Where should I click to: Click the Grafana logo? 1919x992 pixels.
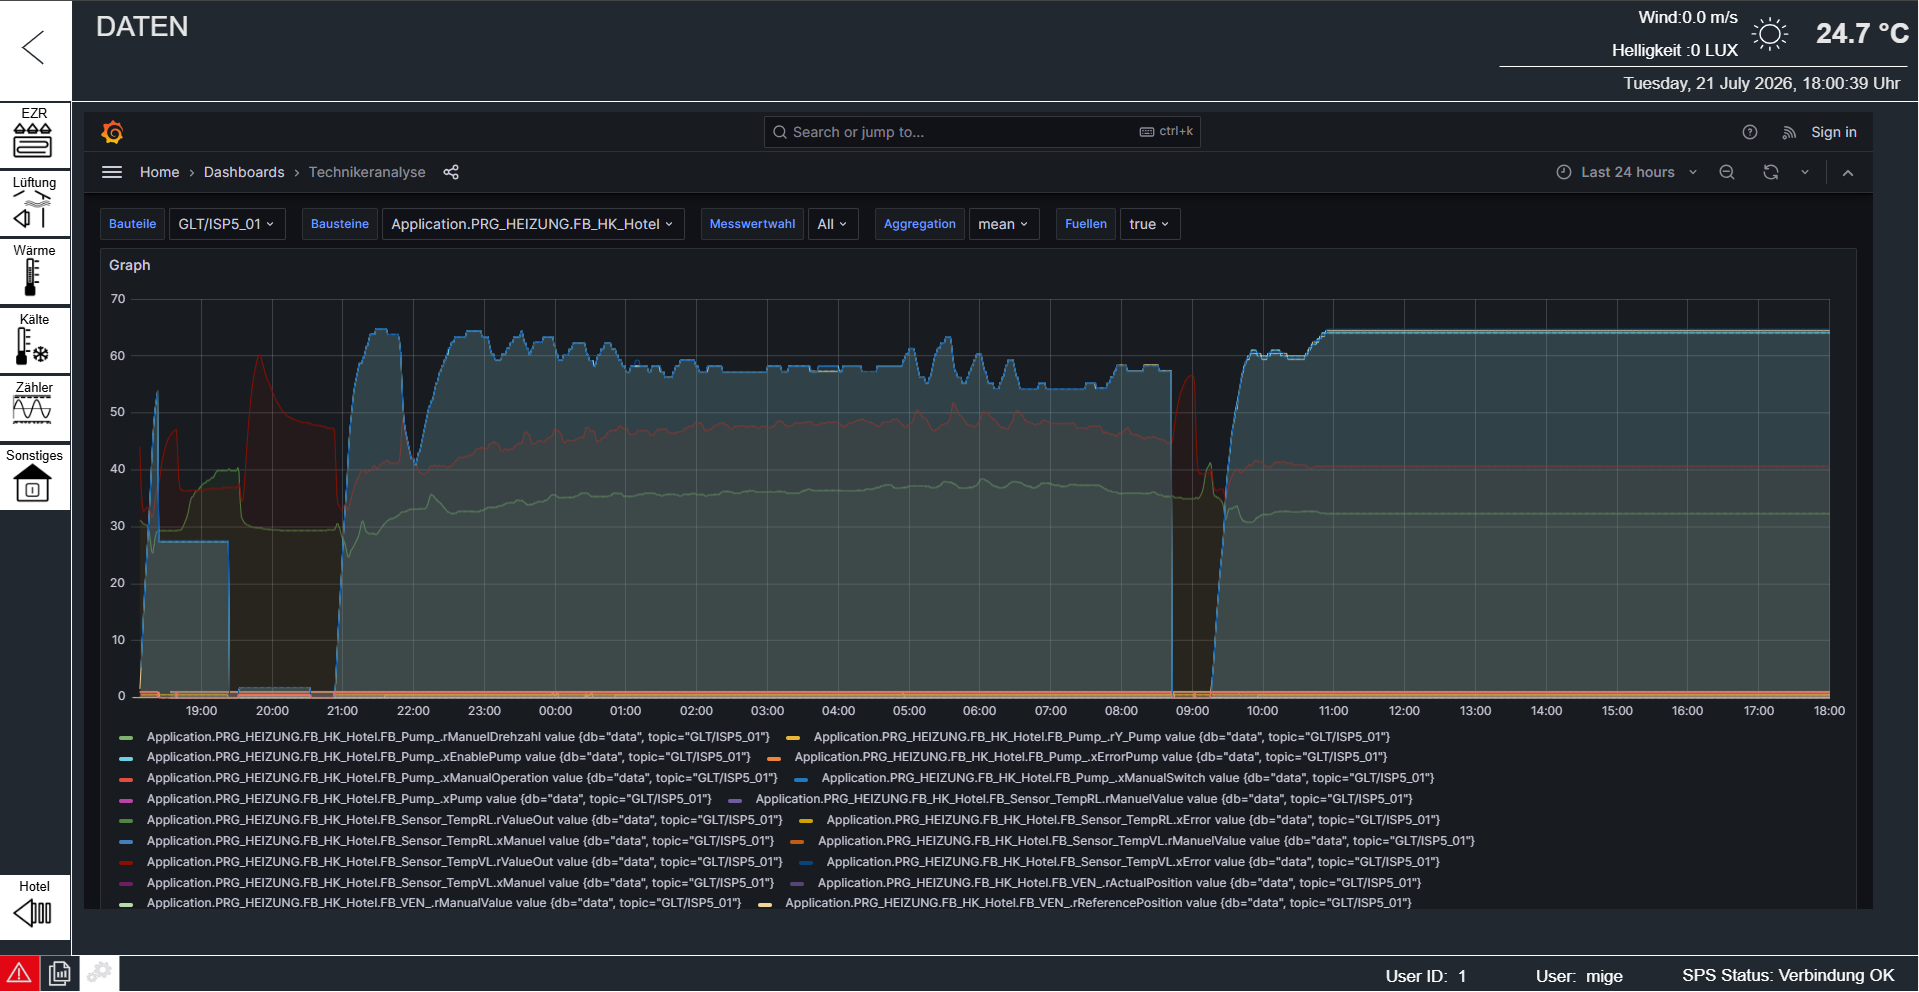tap(112, 132)
